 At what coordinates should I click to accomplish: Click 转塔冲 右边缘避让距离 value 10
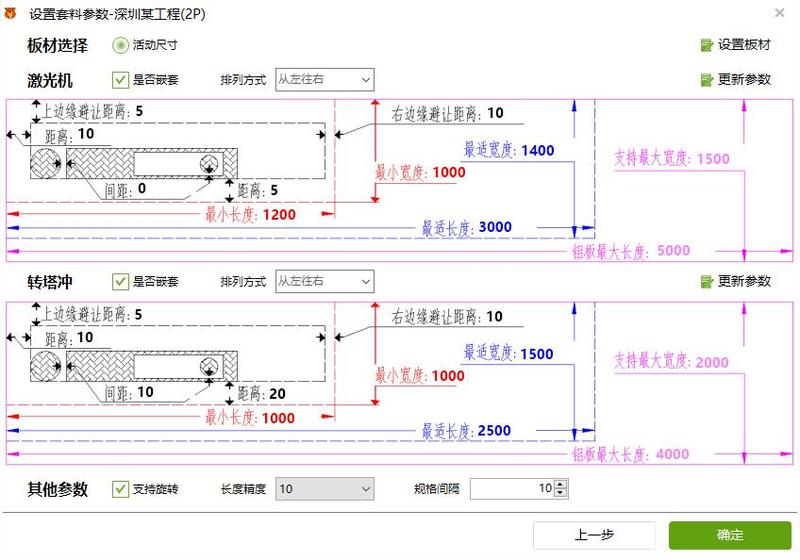coord(494,317)
